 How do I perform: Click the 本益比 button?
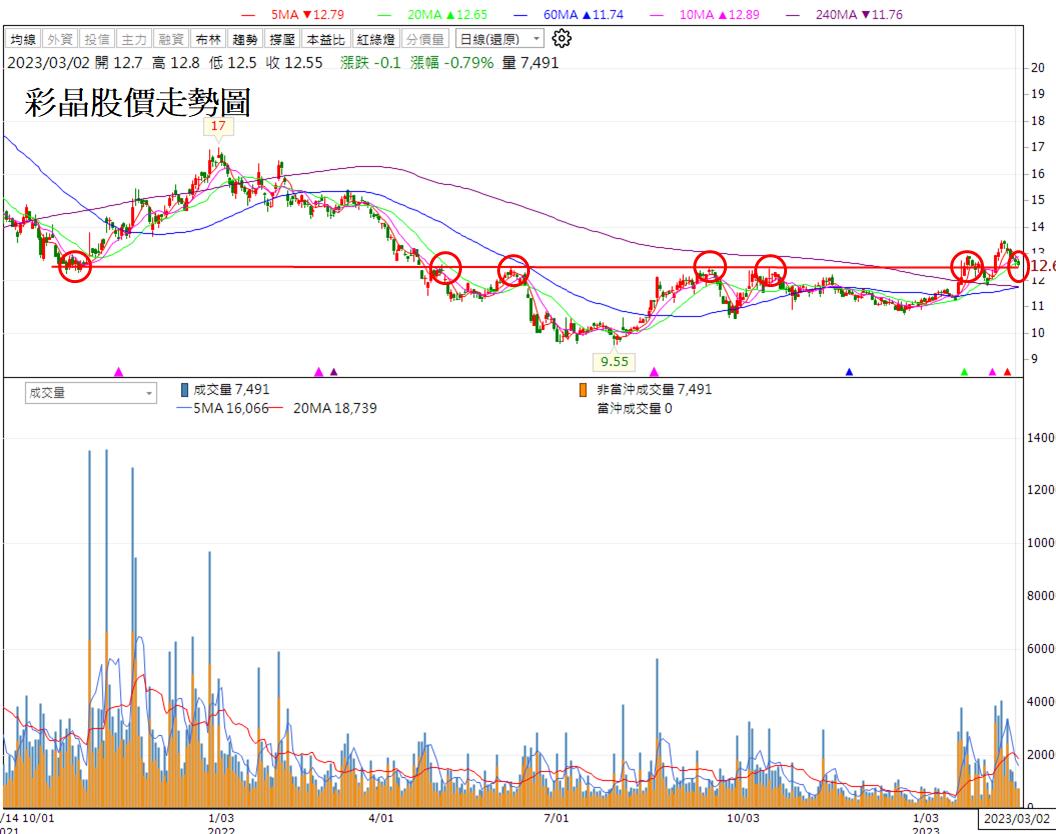coord(325,39)
